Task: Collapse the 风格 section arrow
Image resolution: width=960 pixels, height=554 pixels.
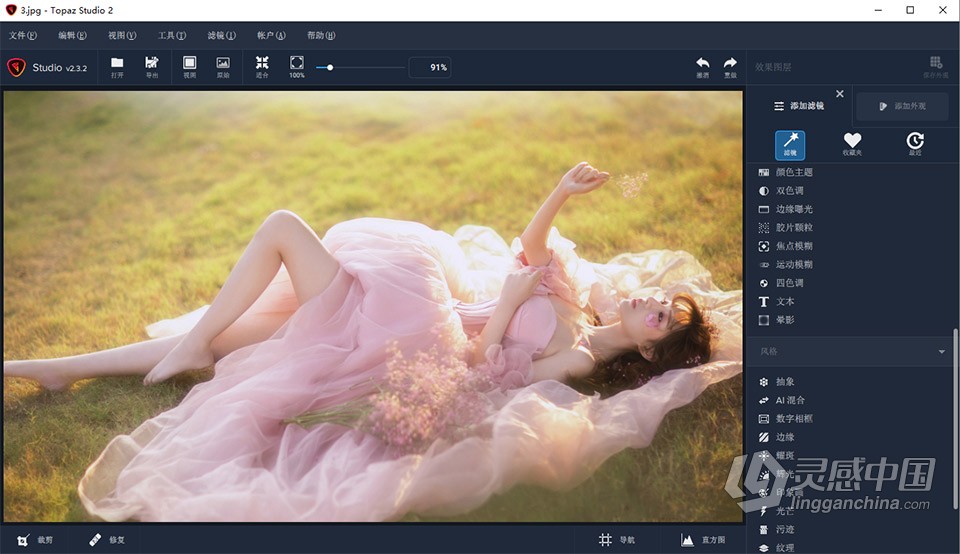Action: 941,351
